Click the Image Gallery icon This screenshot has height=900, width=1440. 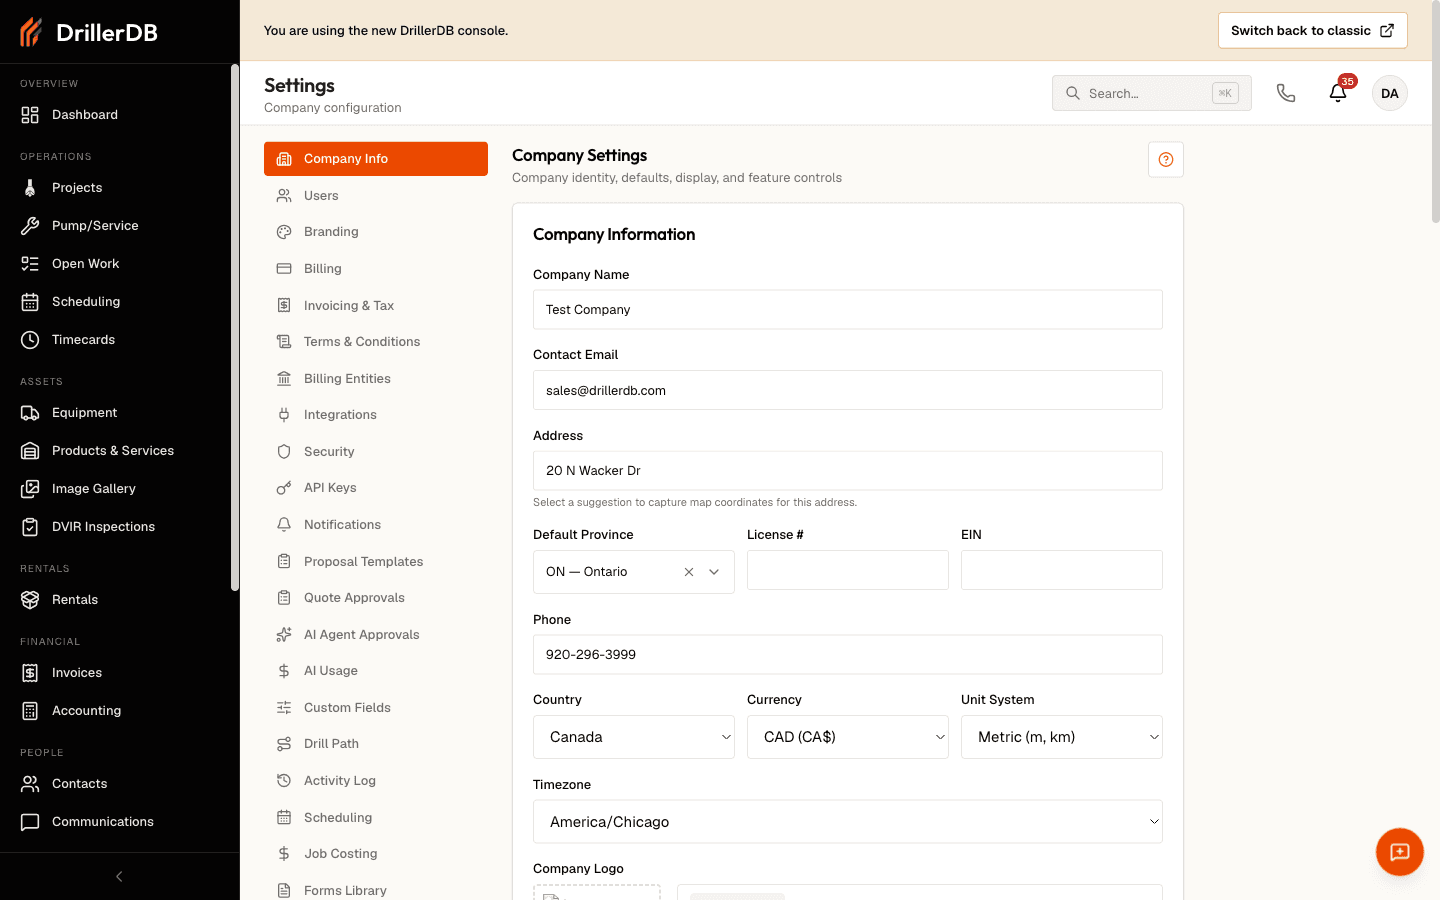30,489
